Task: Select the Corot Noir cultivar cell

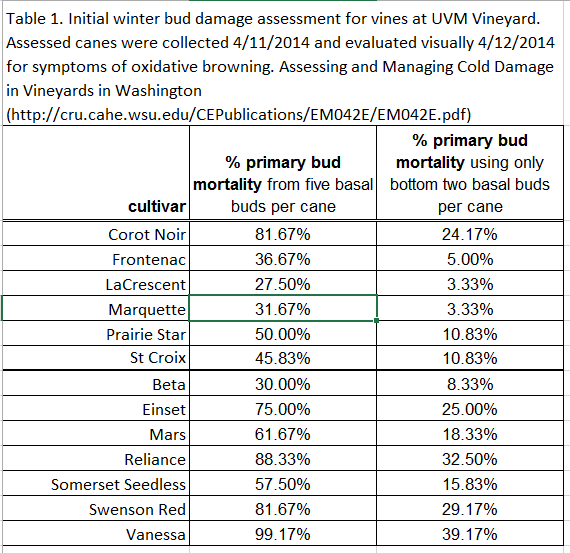Action: (96, 234)
